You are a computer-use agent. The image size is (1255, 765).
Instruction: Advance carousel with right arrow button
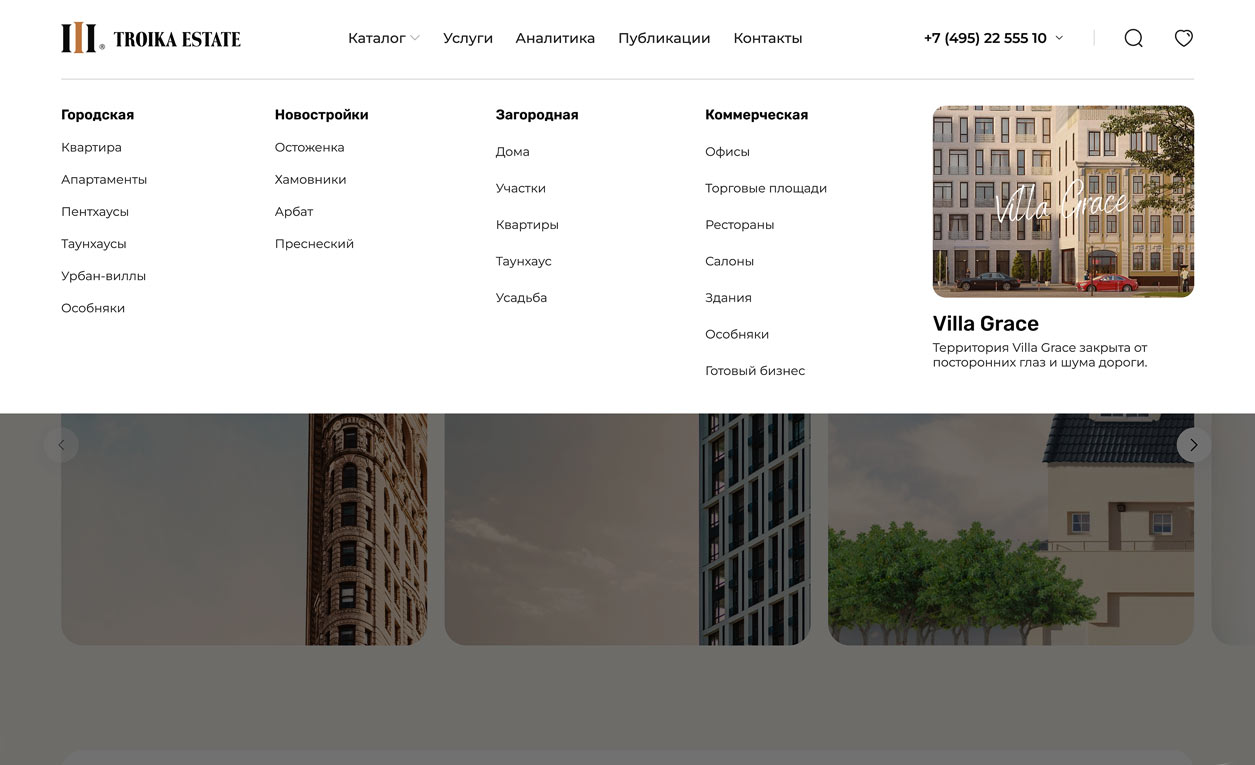[x=1193, y=445]
